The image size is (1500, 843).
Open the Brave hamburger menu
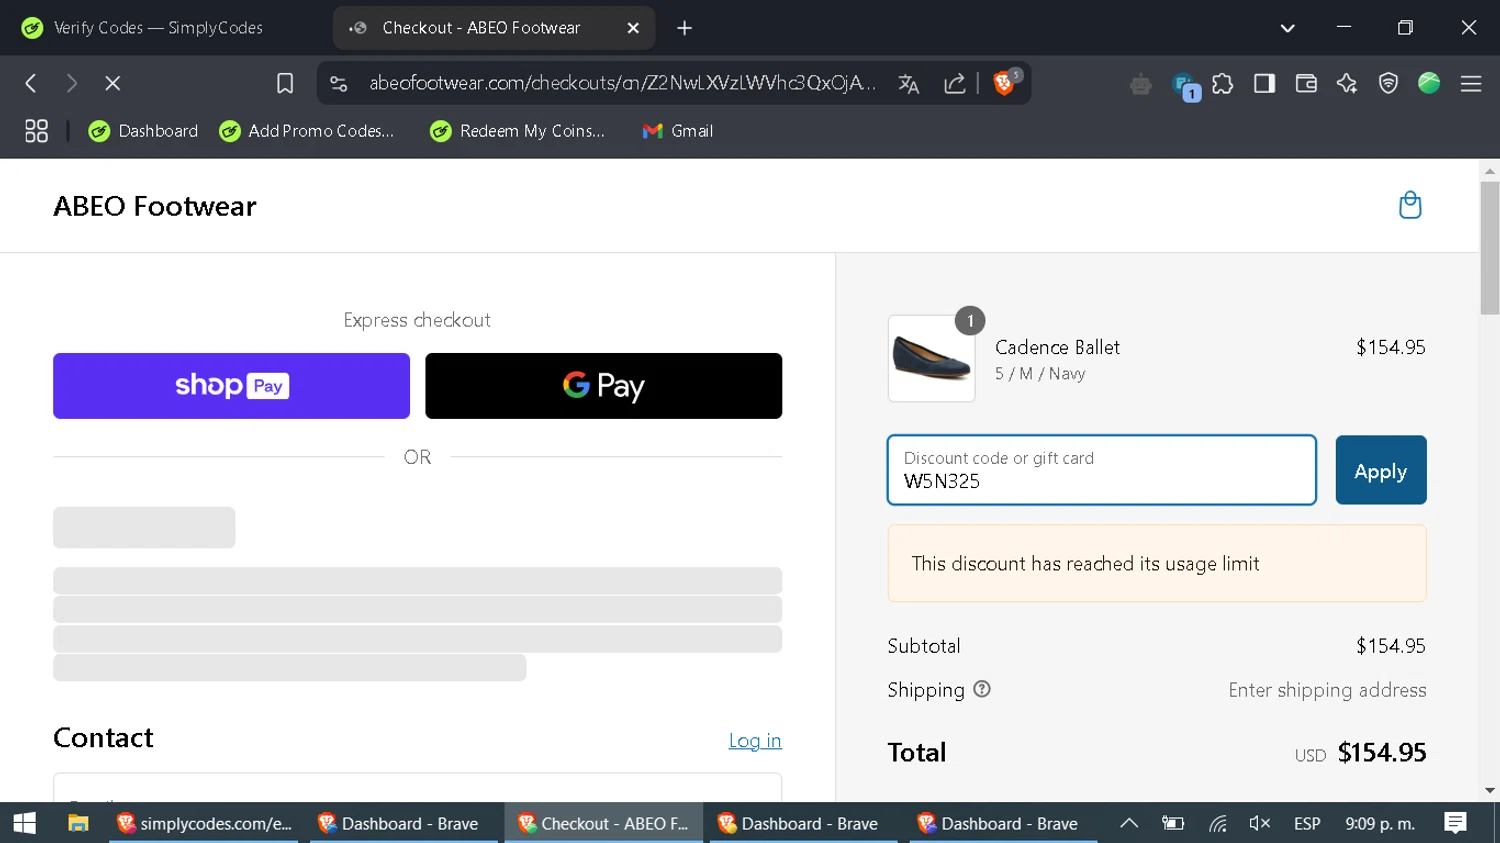(1471, 84)
